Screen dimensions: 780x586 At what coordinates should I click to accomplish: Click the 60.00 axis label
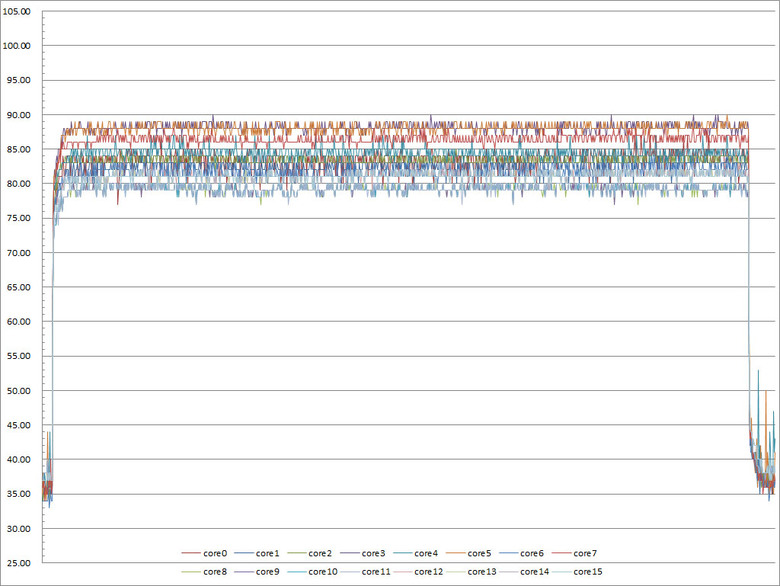click(x=18, y=321)
